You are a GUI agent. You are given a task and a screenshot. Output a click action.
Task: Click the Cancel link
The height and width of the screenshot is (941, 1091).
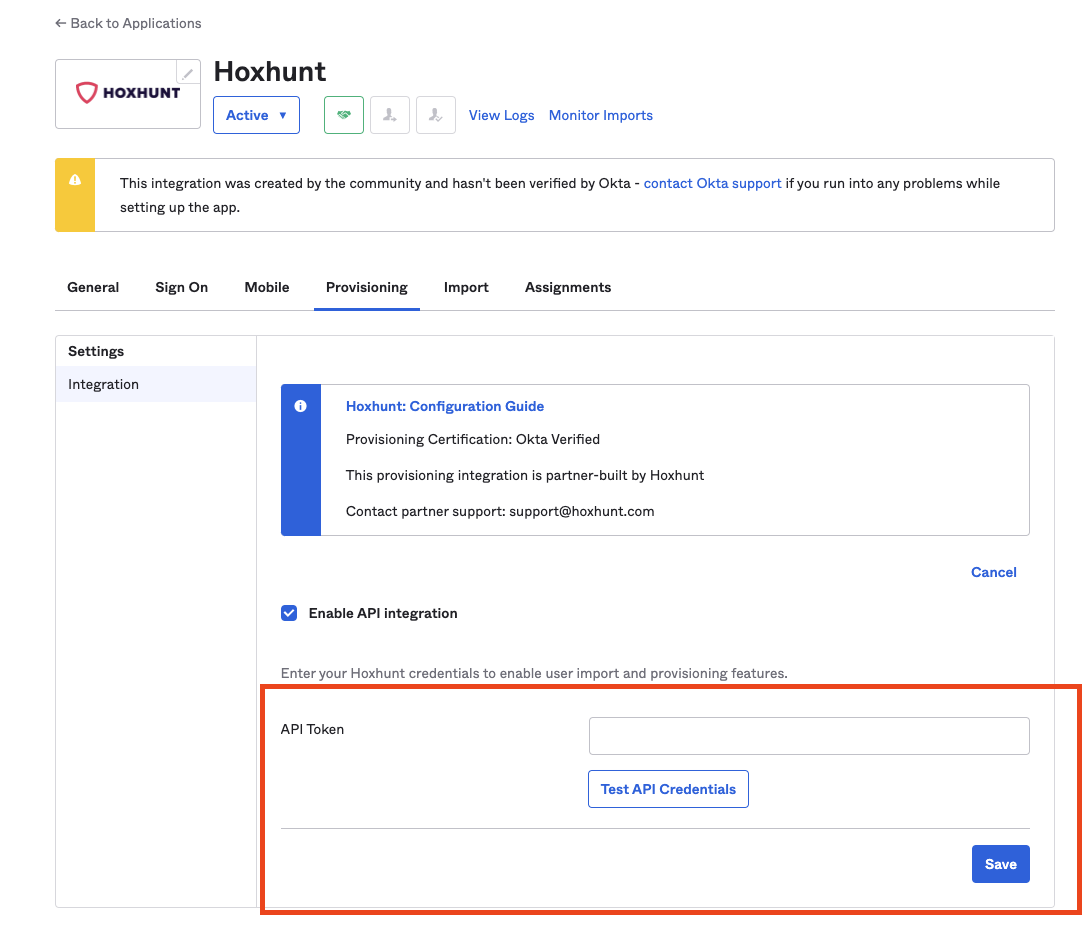click(x=994, y=572)
